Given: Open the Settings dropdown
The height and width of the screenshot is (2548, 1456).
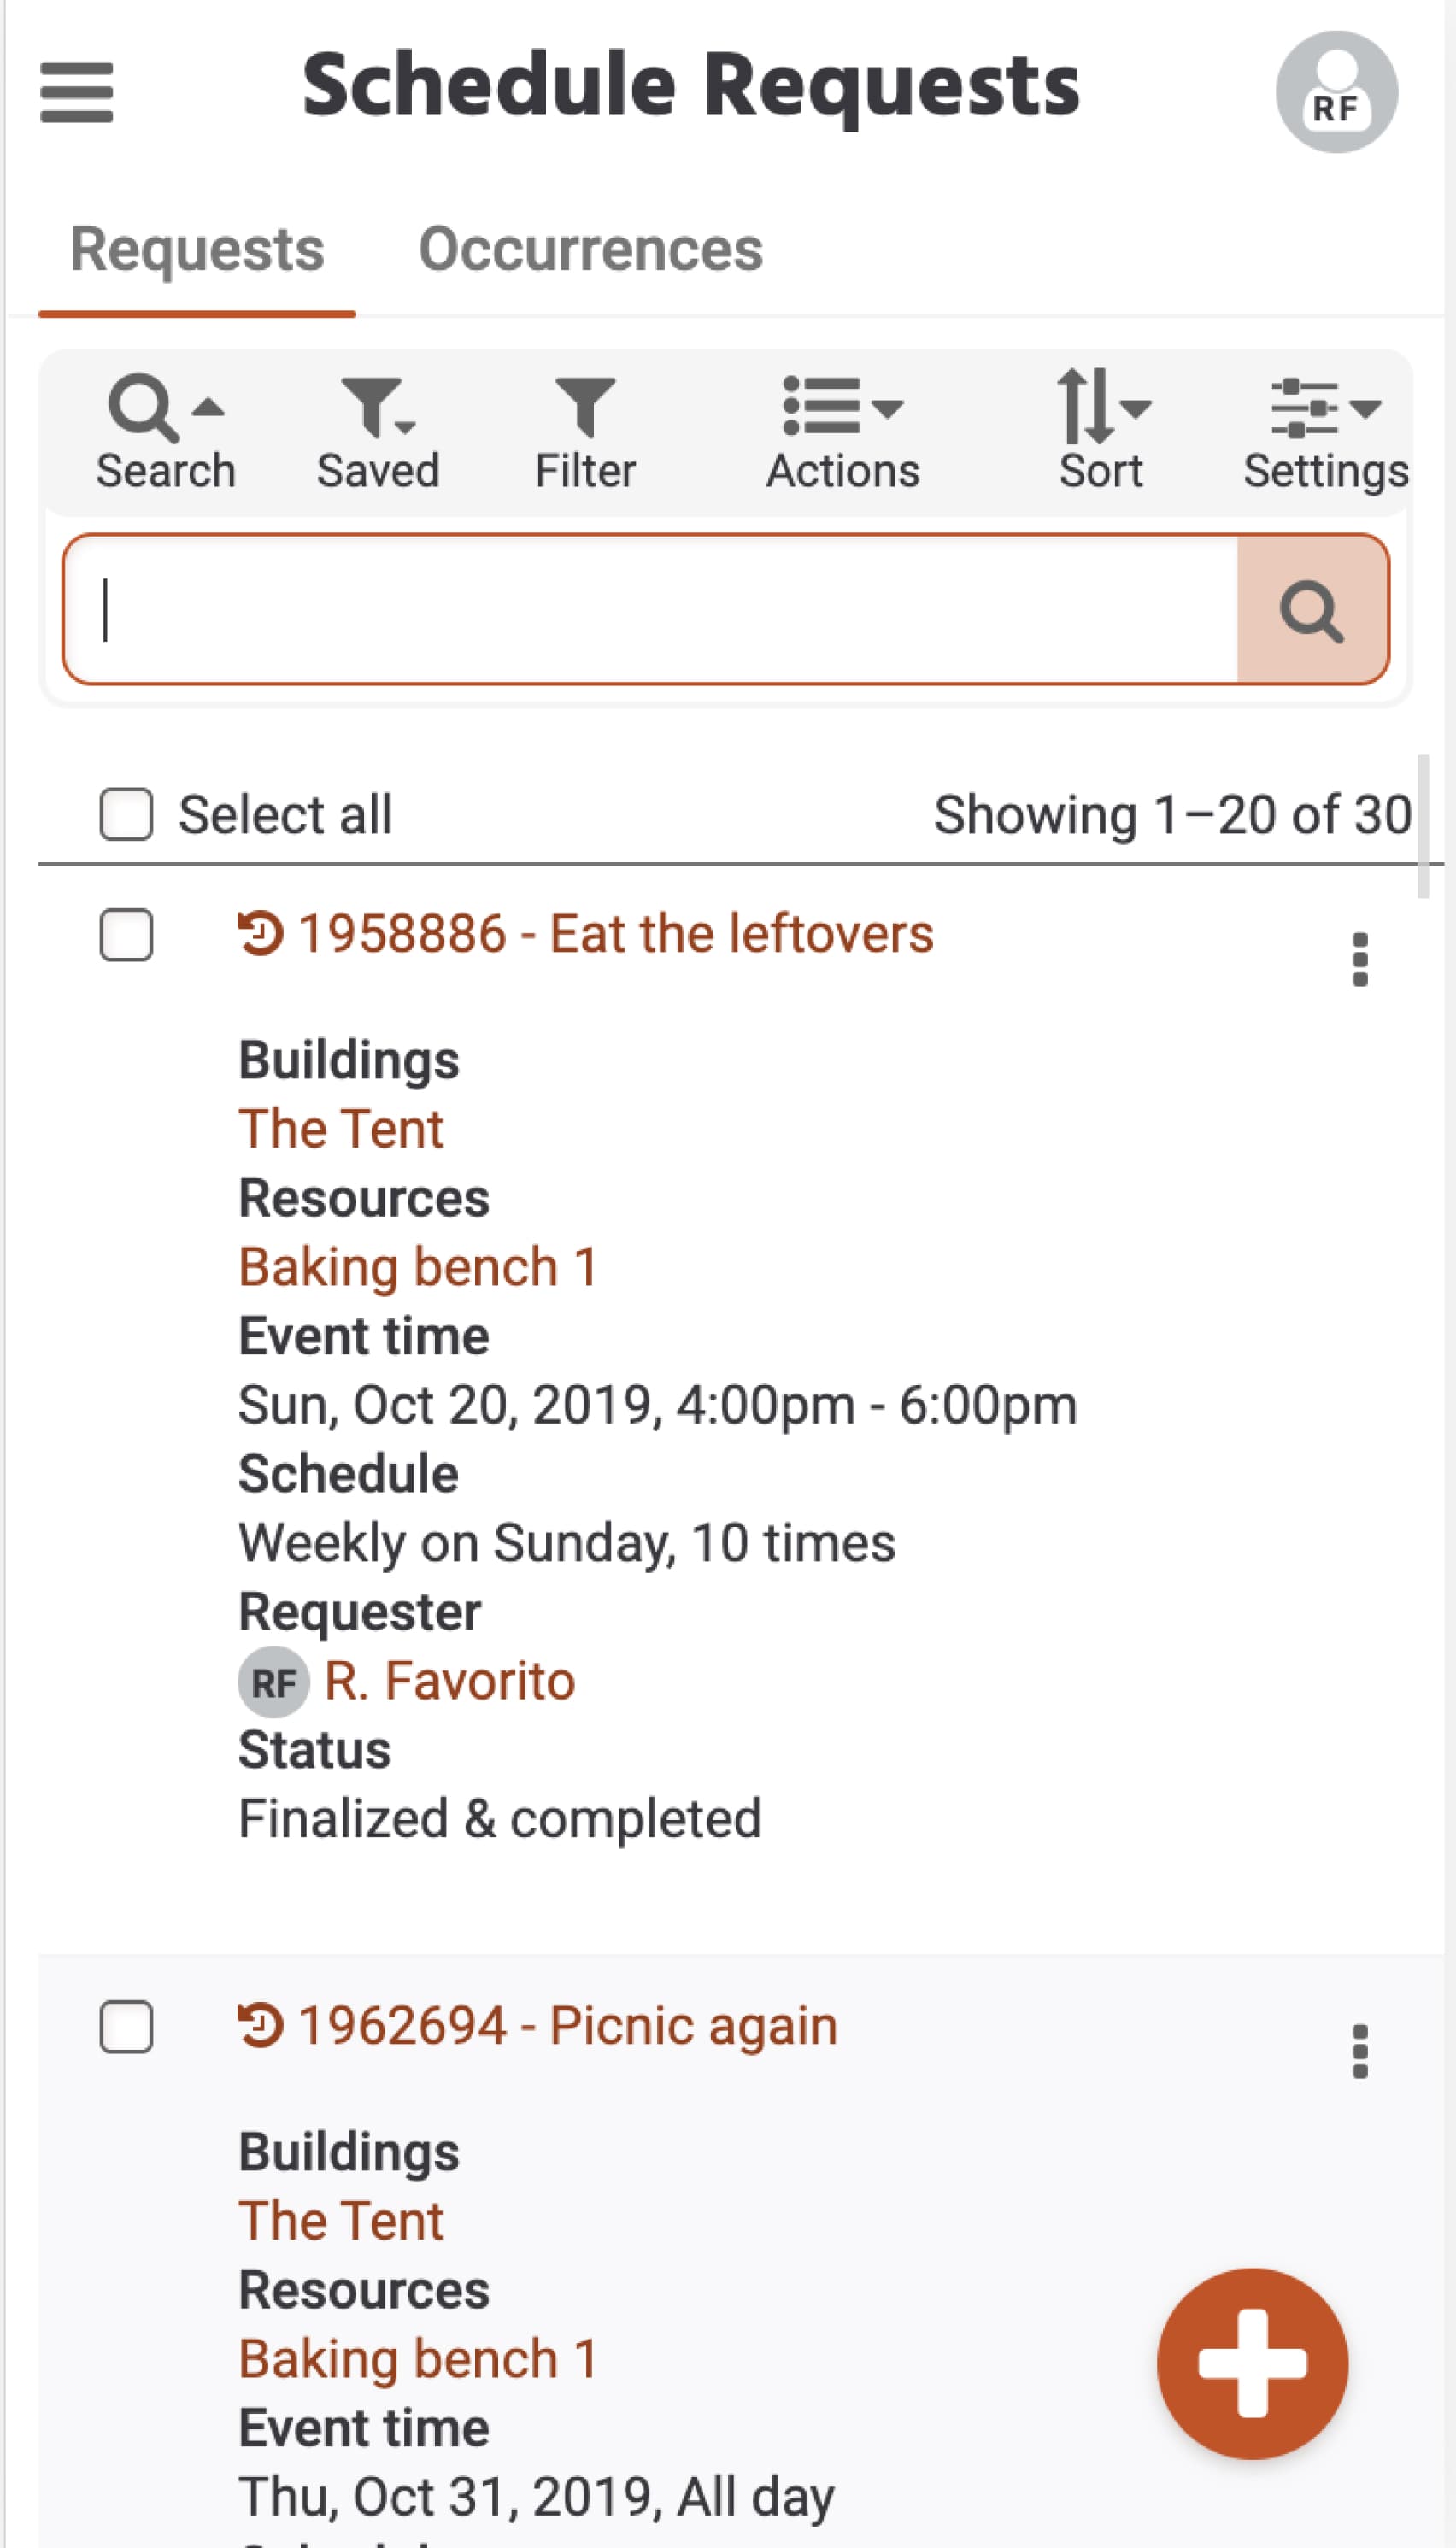Looking at the screenshot, I should pyautogui.click(x=1326, y=432).
